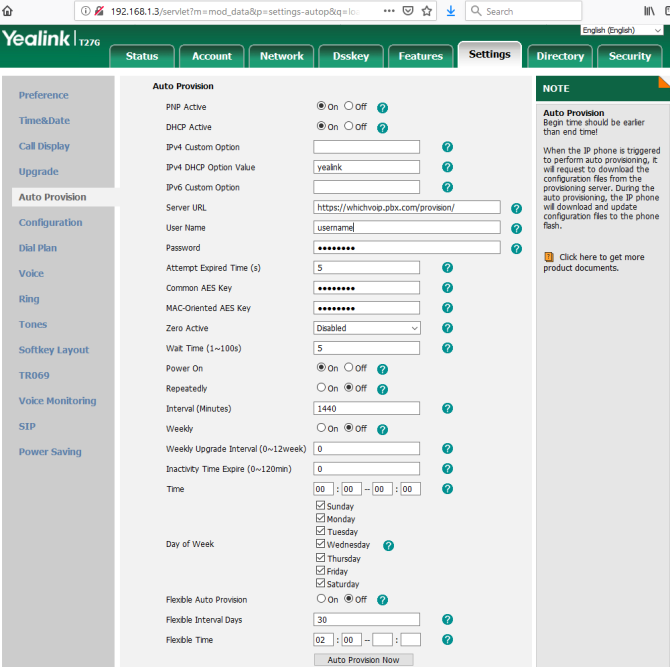This screenshot has width=670, height=667.
Task: Open Time&Date settings in sidebar
Action: pos(44,120)
